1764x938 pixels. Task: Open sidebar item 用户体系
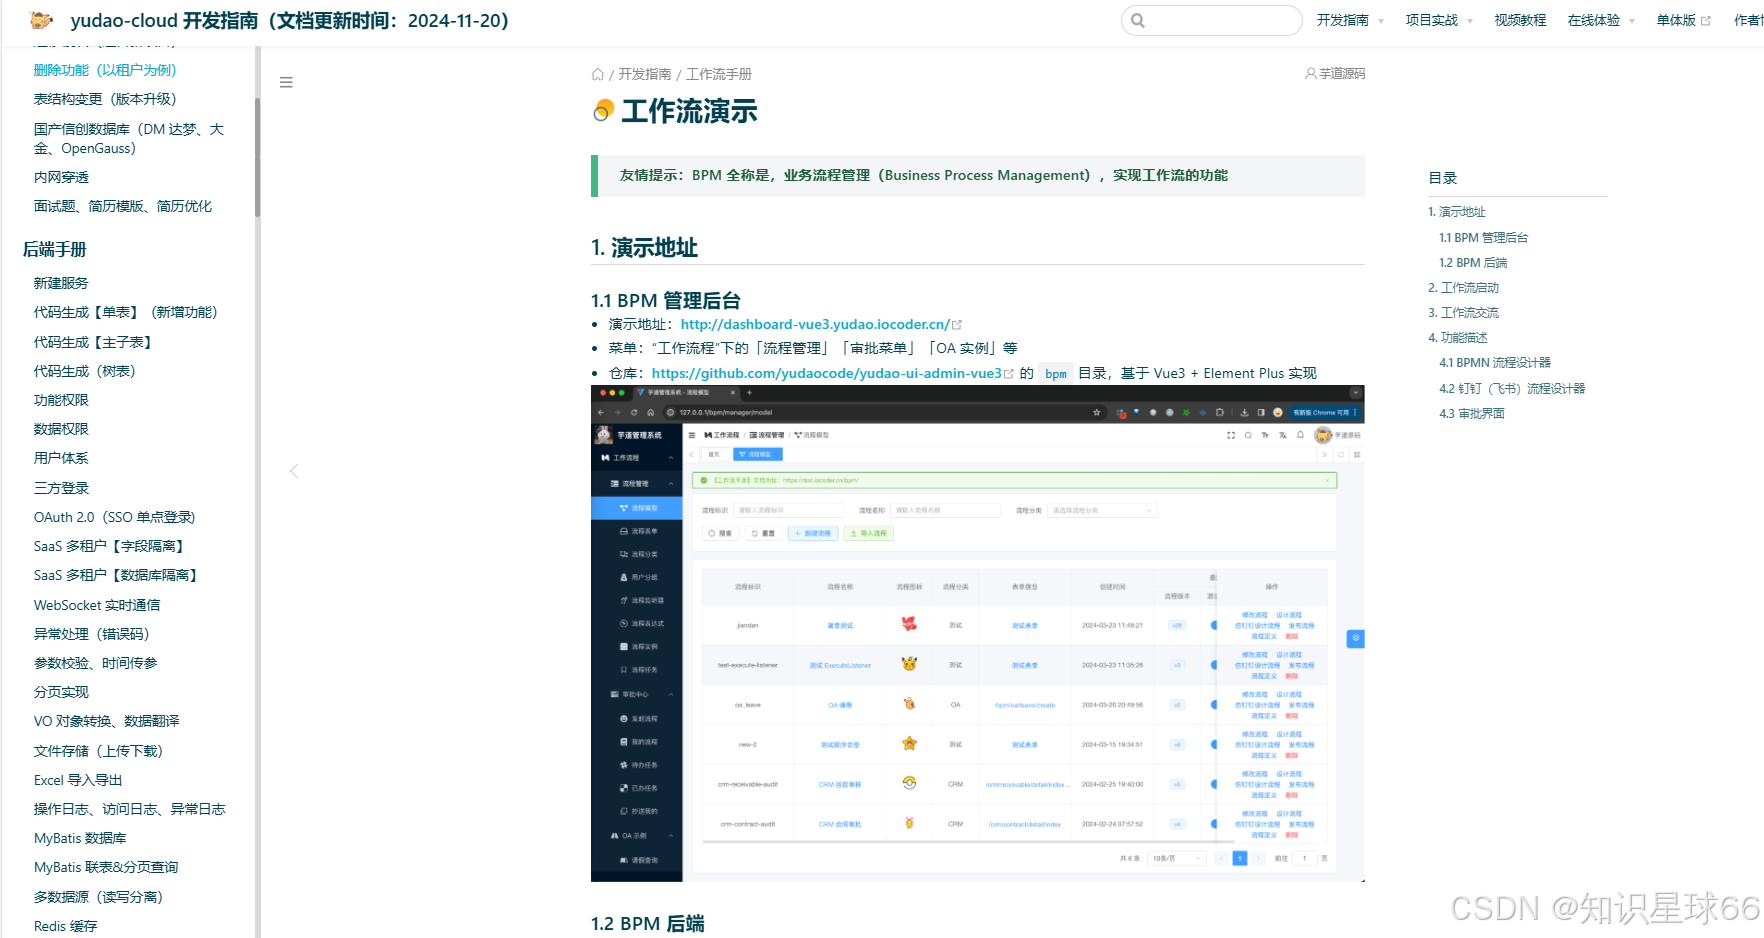point(61,458)
